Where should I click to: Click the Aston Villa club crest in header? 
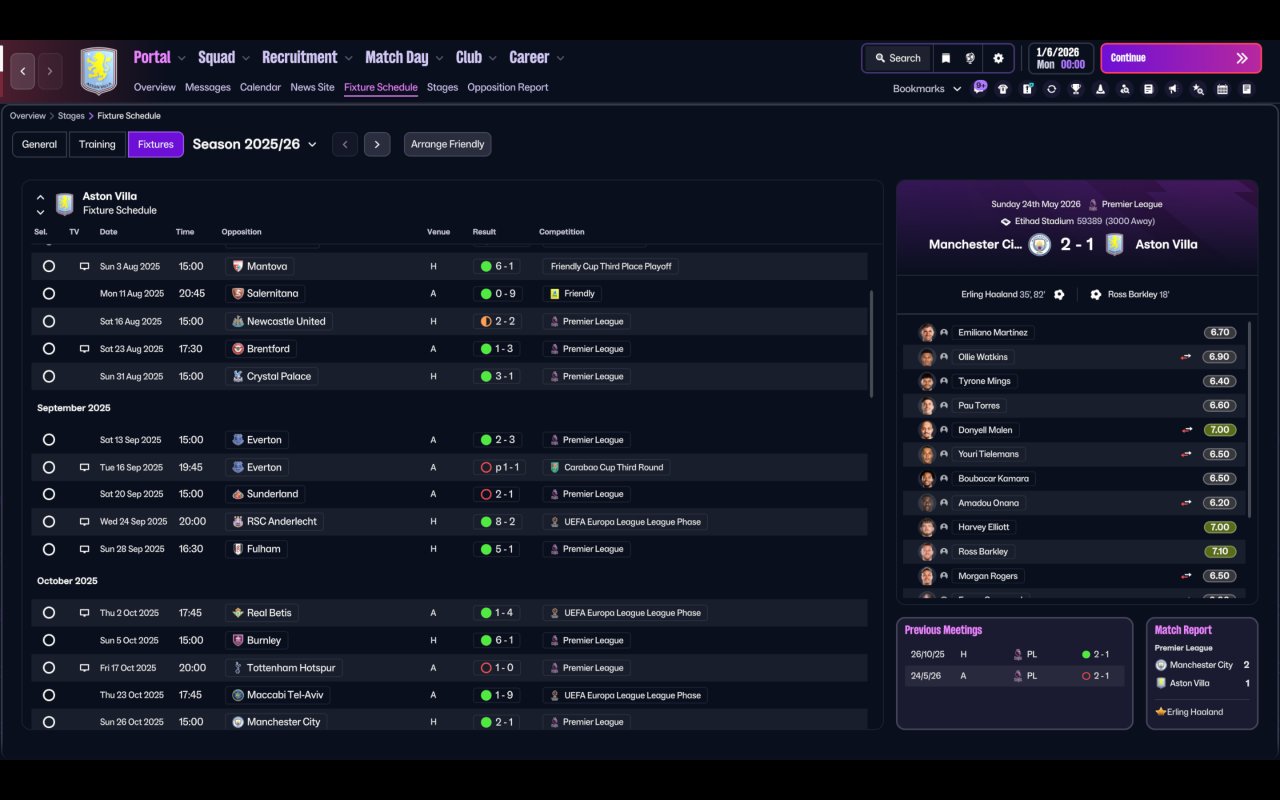click(99, 71)
